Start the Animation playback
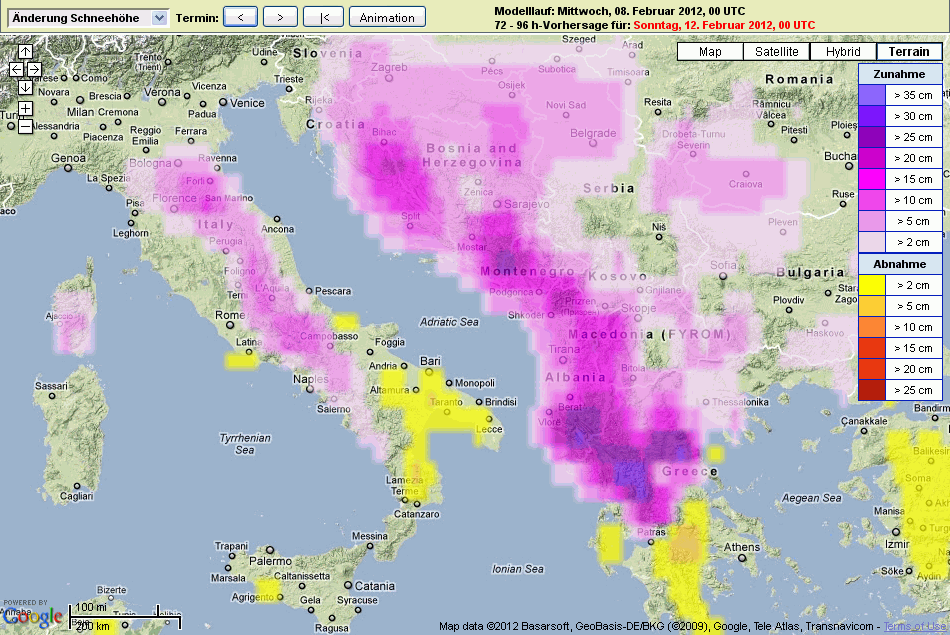Screen dimensions: 950x635 387,17
